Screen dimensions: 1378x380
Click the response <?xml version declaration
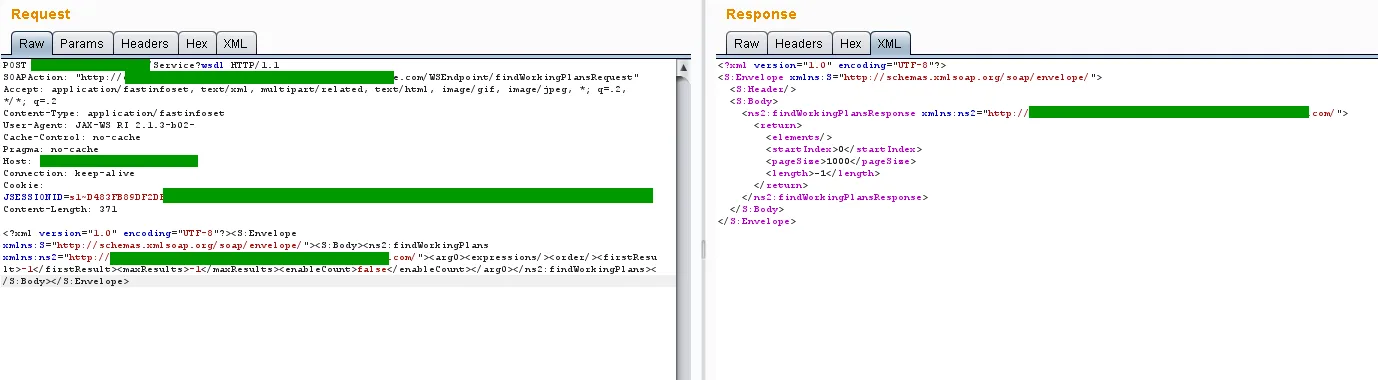(x=832, y=65)
